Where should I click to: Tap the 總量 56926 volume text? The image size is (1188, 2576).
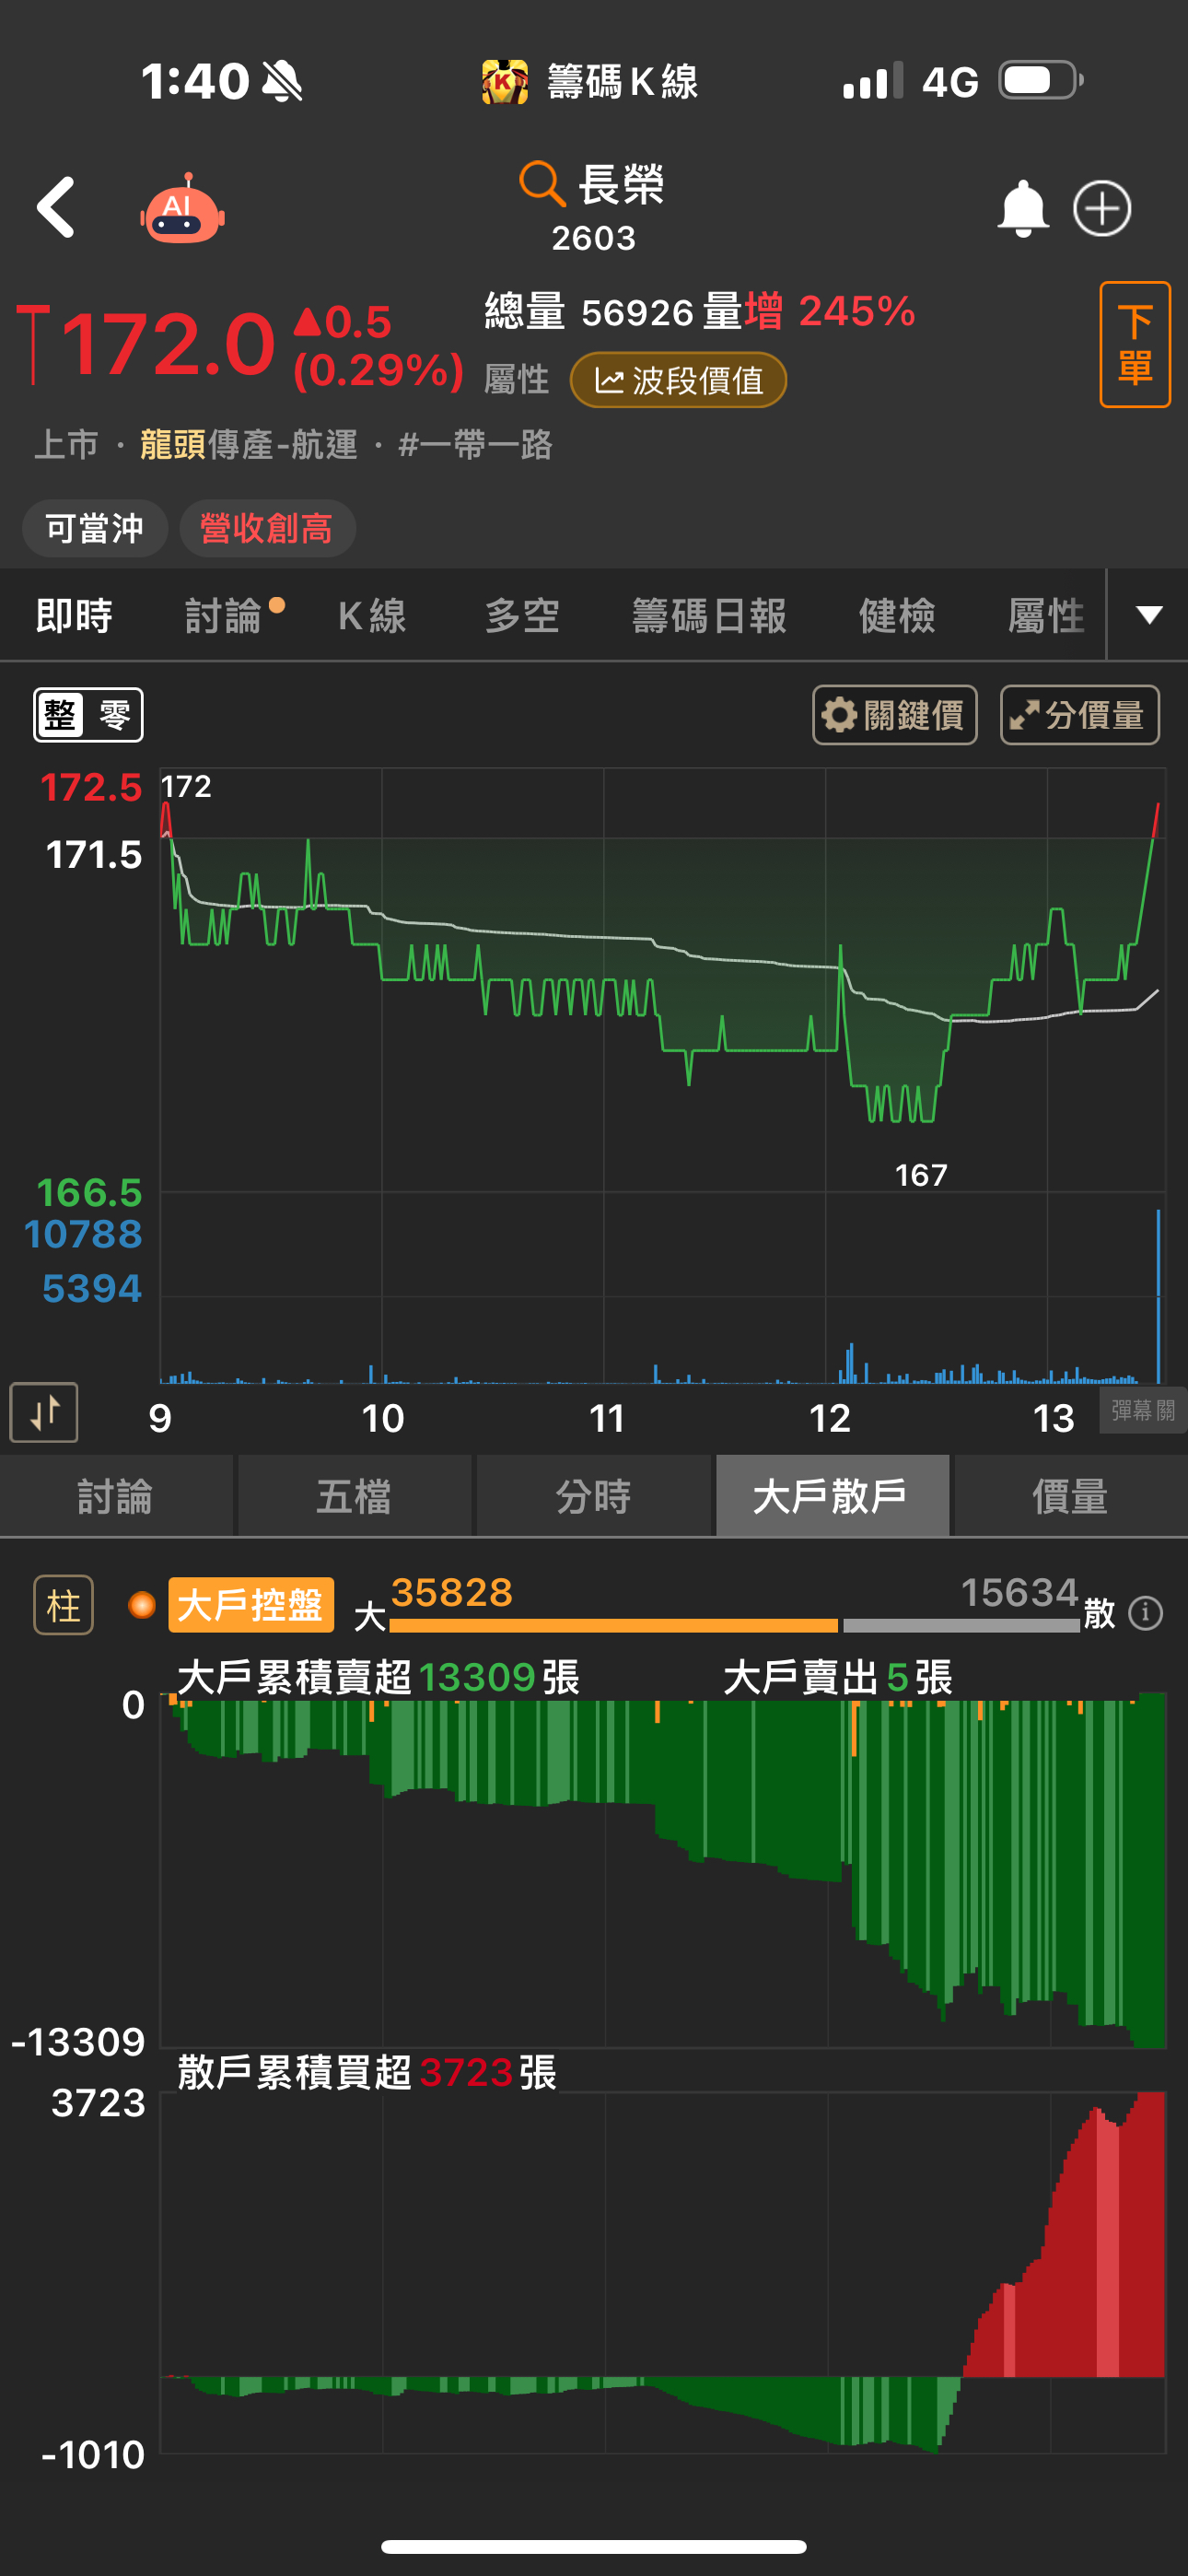[590, 312]
